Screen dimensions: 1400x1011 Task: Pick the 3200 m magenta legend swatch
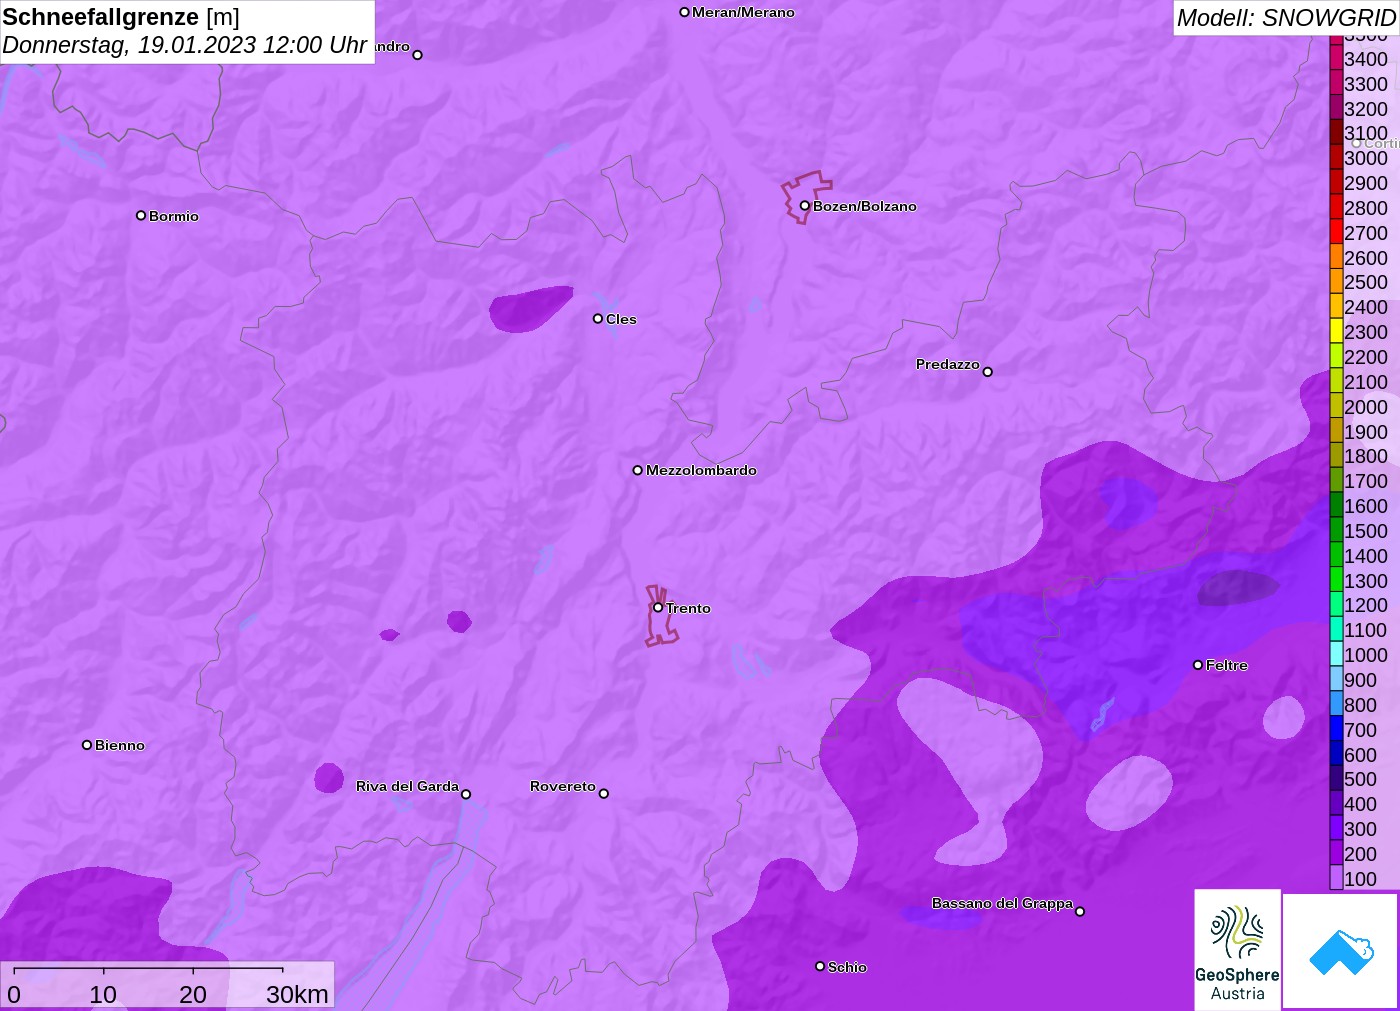pos(1336,108)
